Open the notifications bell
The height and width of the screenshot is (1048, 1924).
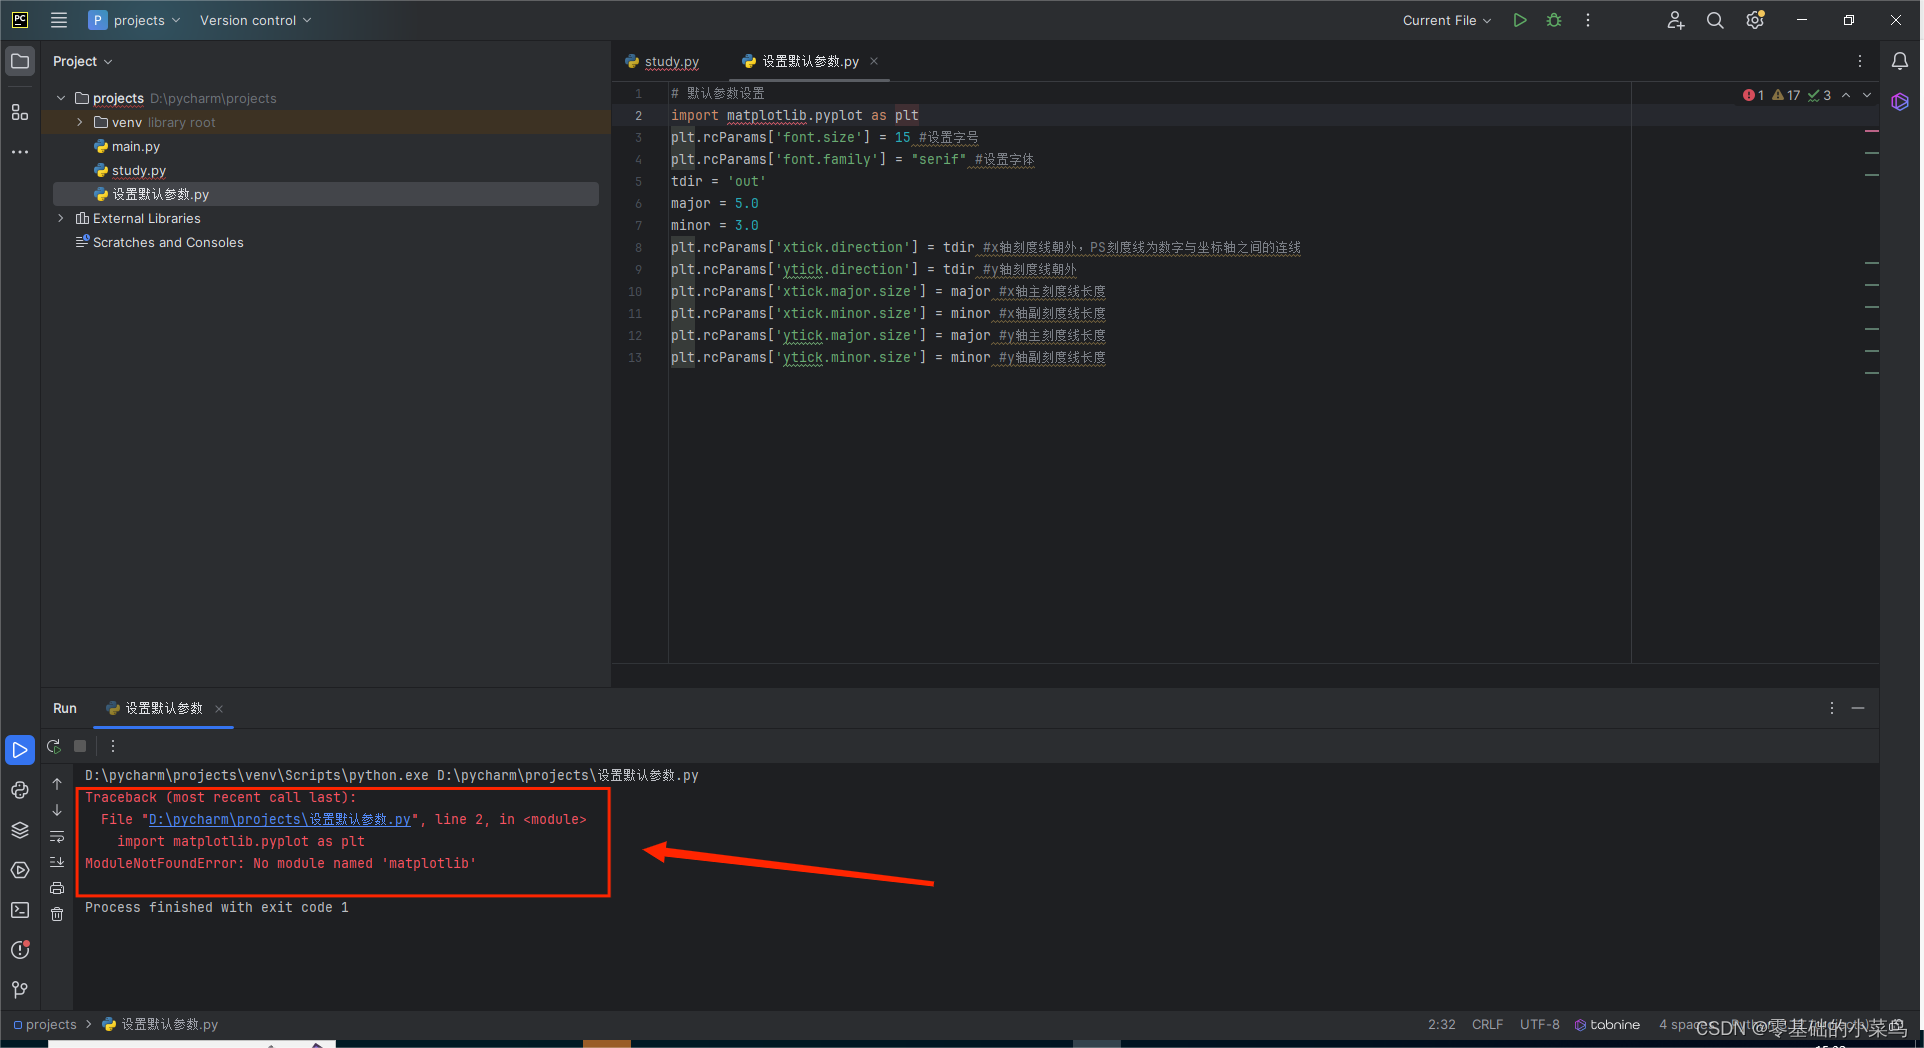[x=1899, y=61]
